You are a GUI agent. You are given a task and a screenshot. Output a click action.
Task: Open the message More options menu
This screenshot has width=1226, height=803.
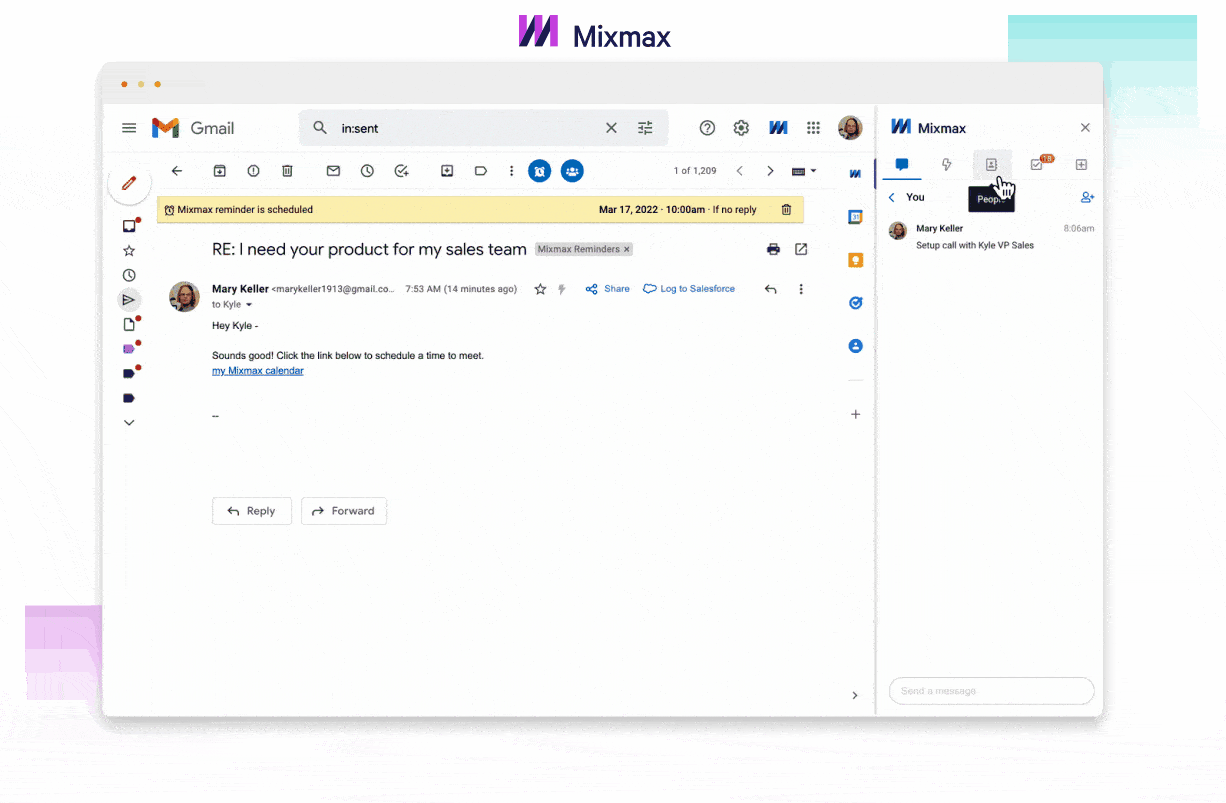click(801, 289)
